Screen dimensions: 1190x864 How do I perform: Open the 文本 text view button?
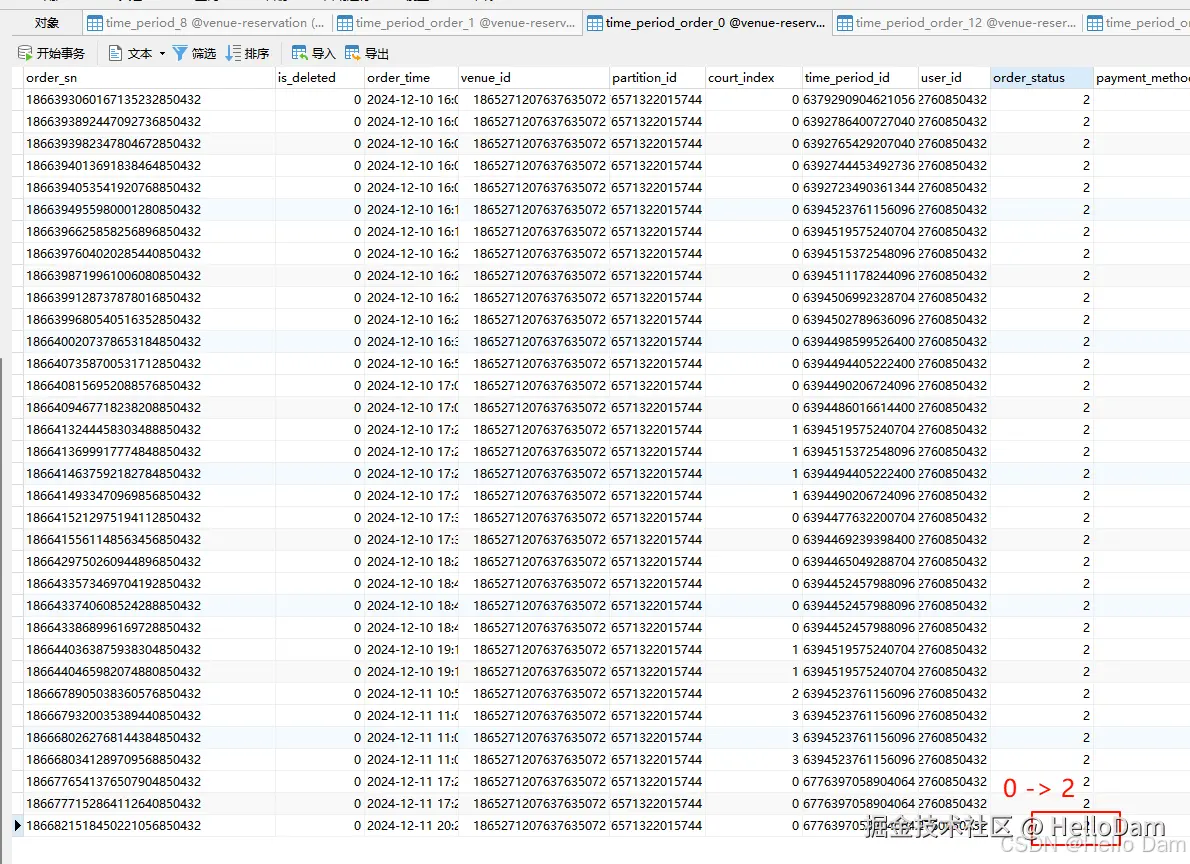coord(131,53)
